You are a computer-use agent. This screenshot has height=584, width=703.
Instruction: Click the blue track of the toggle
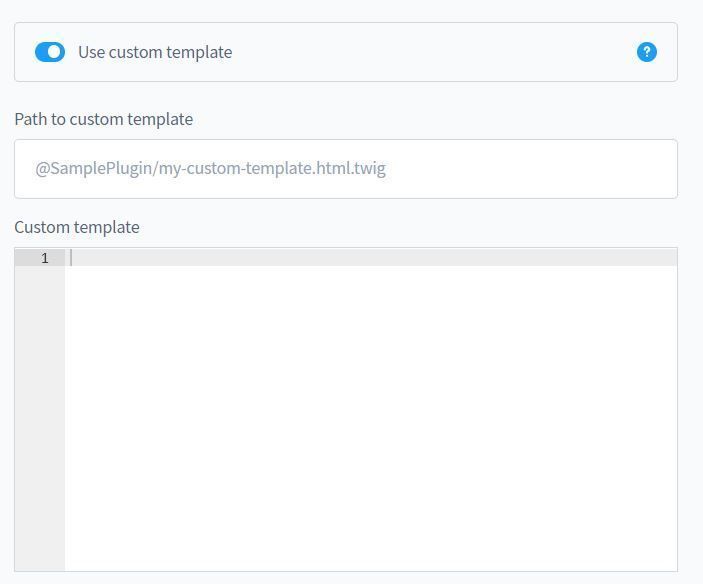click(x=41, y=52)
